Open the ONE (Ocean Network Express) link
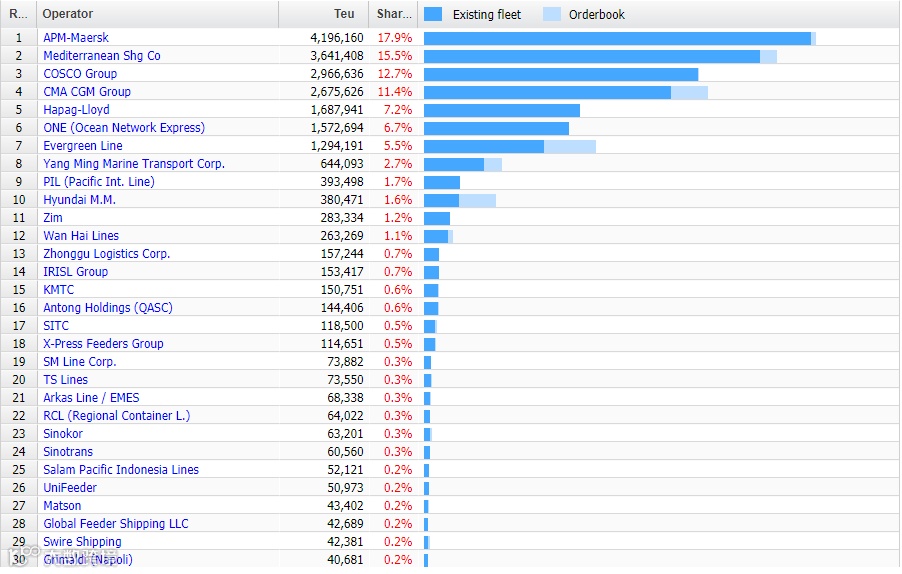This screenshot has height=574, width=902. tap(124, 128)
